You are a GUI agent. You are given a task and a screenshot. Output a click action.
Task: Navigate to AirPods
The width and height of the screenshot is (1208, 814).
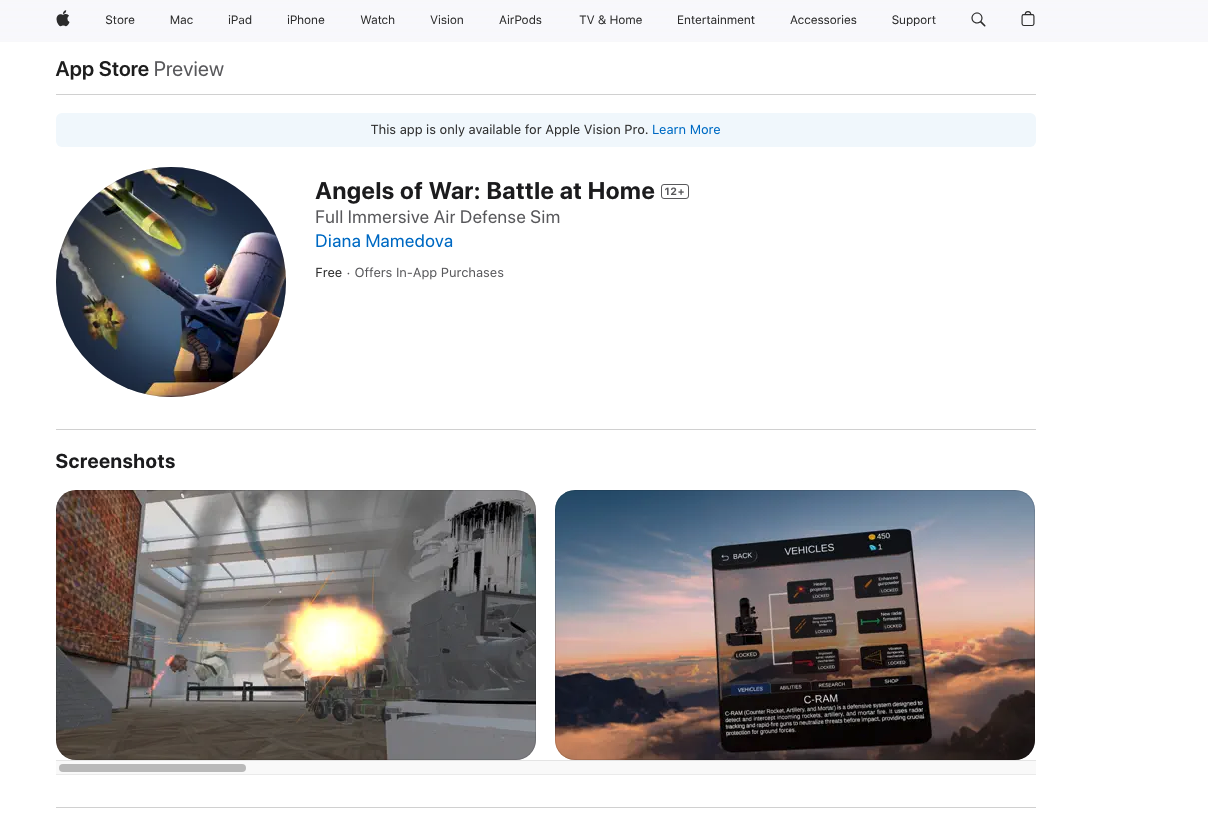tap(520, 20)
